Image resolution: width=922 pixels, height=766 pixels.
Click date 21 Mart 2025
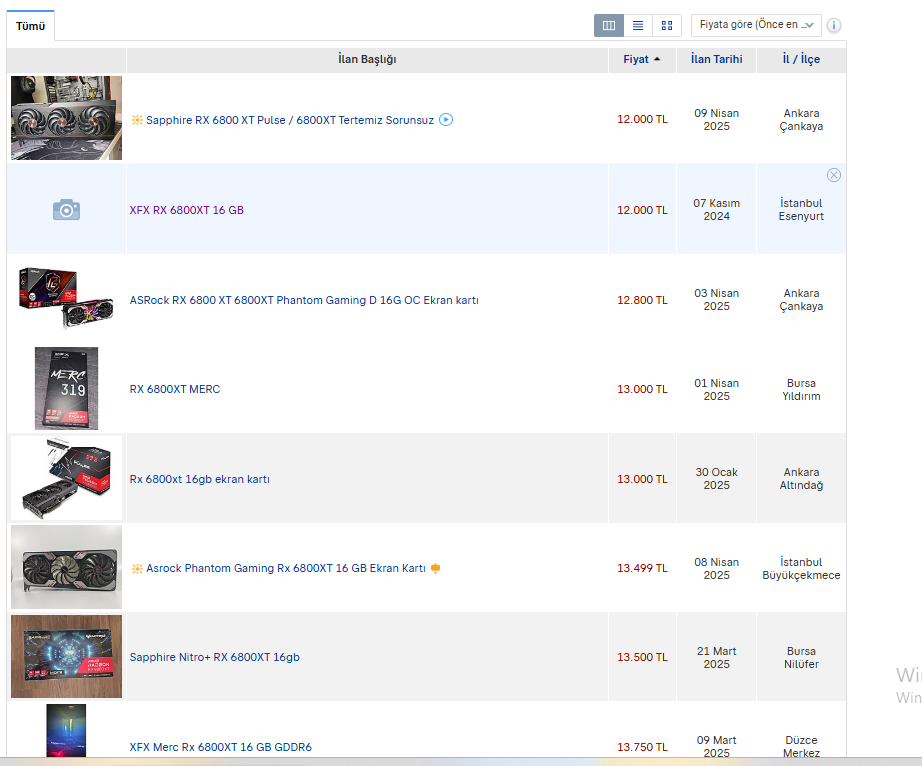[716, 657]
